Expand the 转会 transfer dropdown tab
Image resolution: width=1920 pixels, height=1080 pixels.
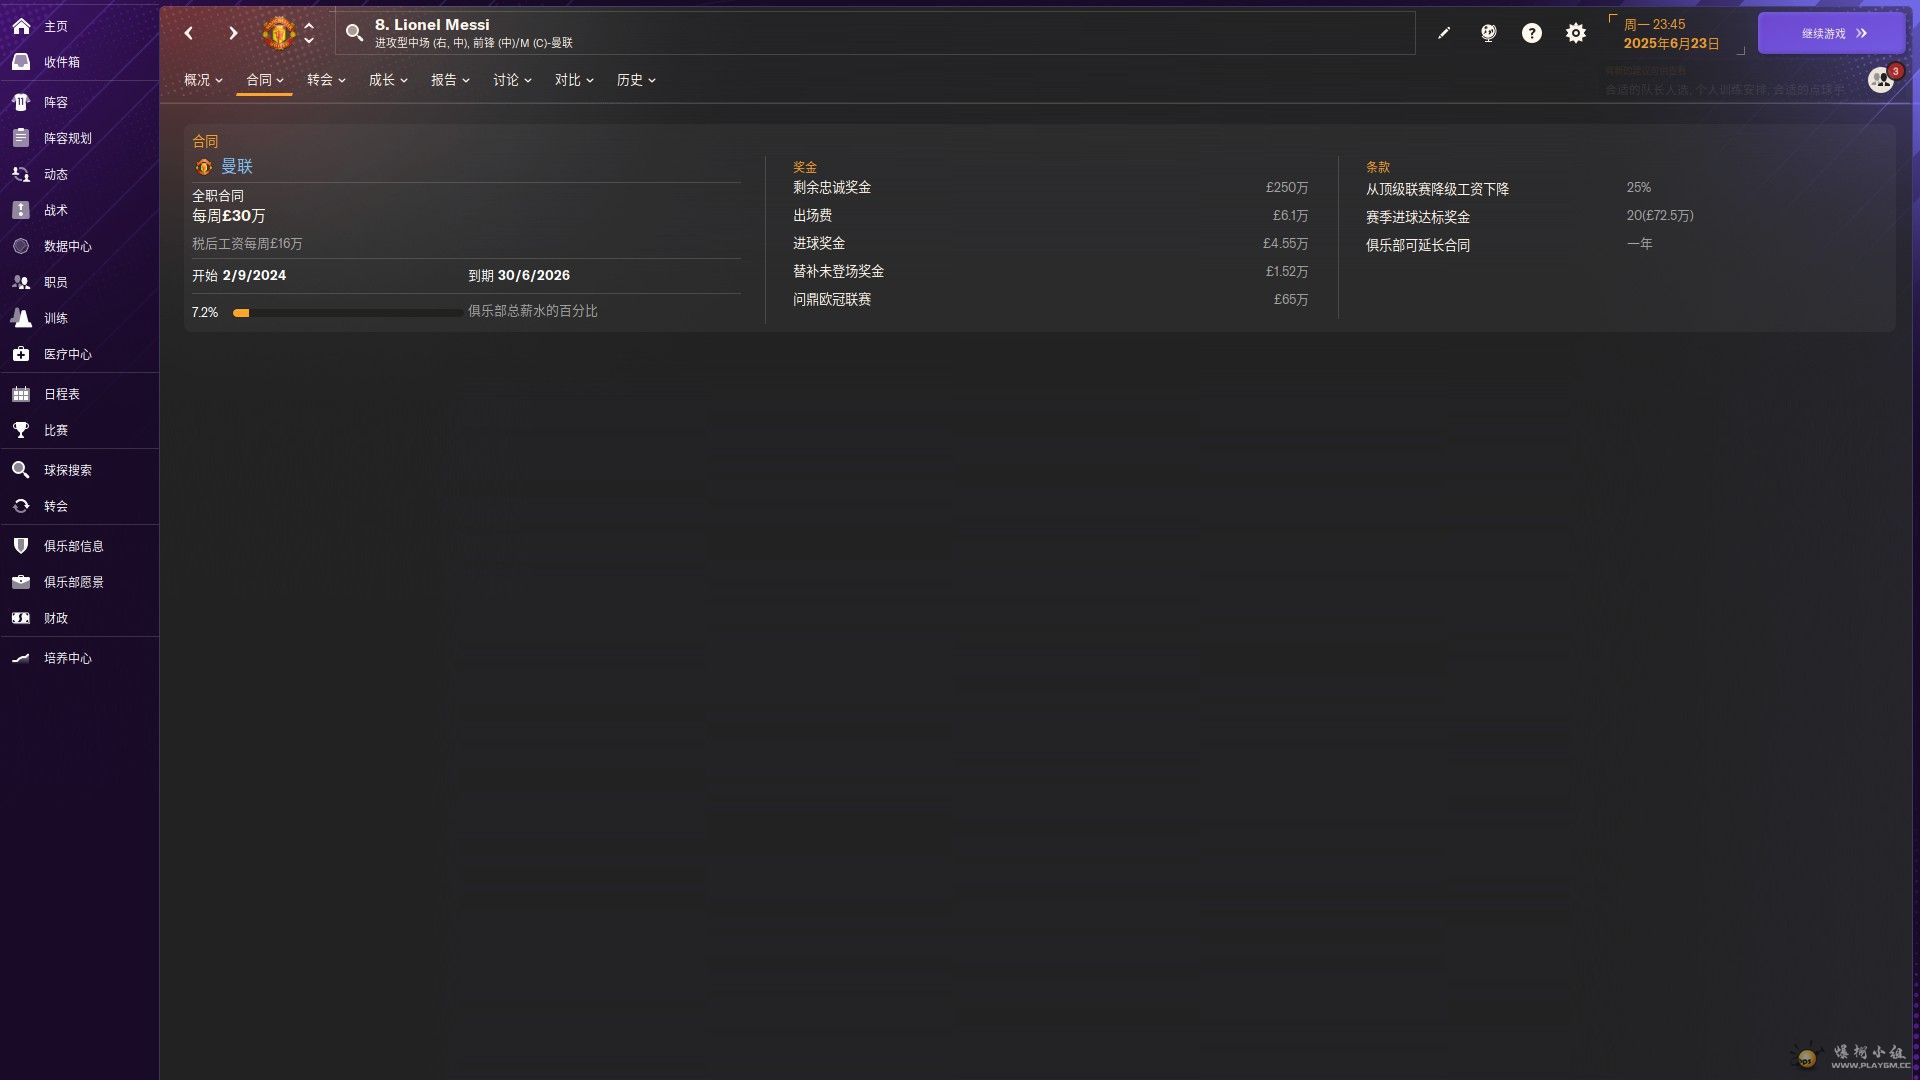[x=326, y=80]
